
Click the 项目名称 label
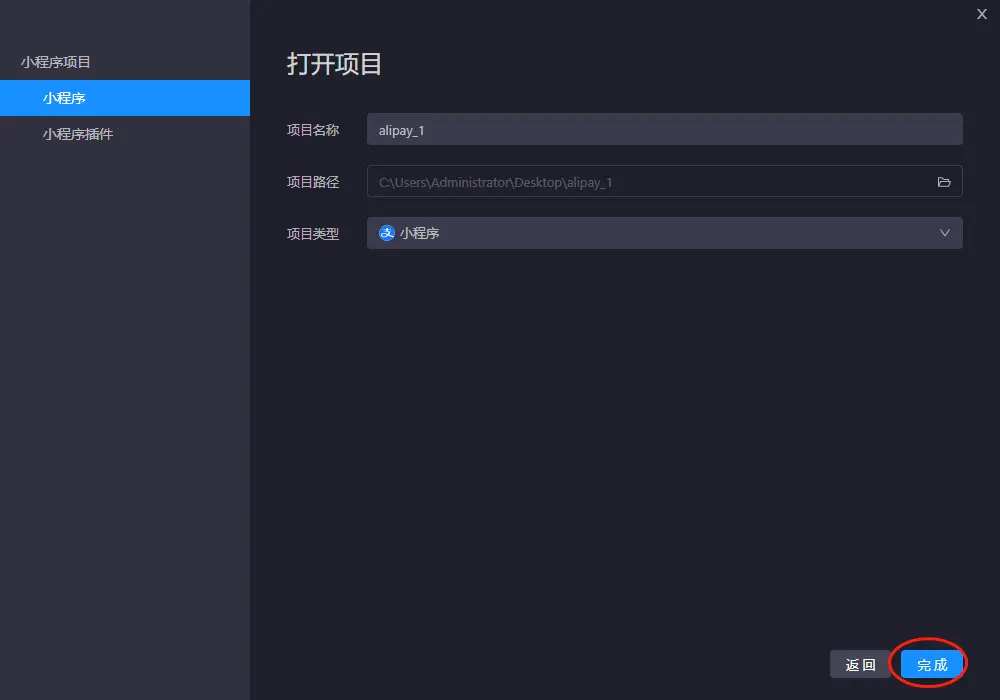click(x=313, y=130)
